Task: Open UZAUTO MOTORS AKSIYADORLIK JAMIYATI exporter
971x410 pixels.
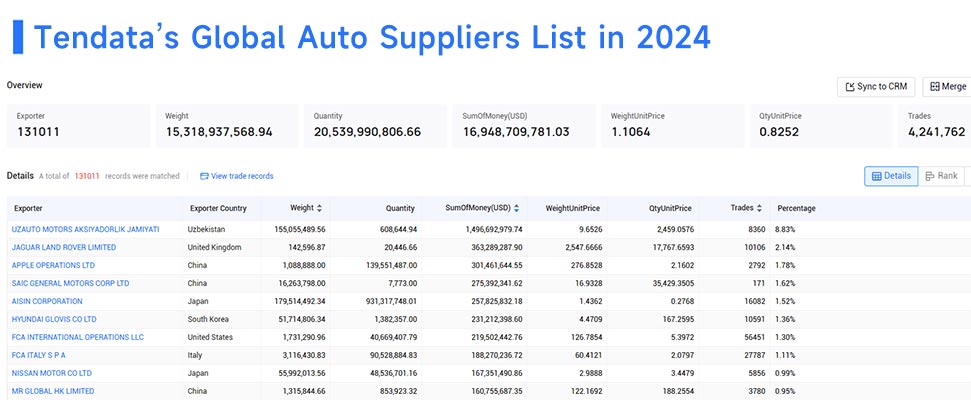Action: click(85, 229)
